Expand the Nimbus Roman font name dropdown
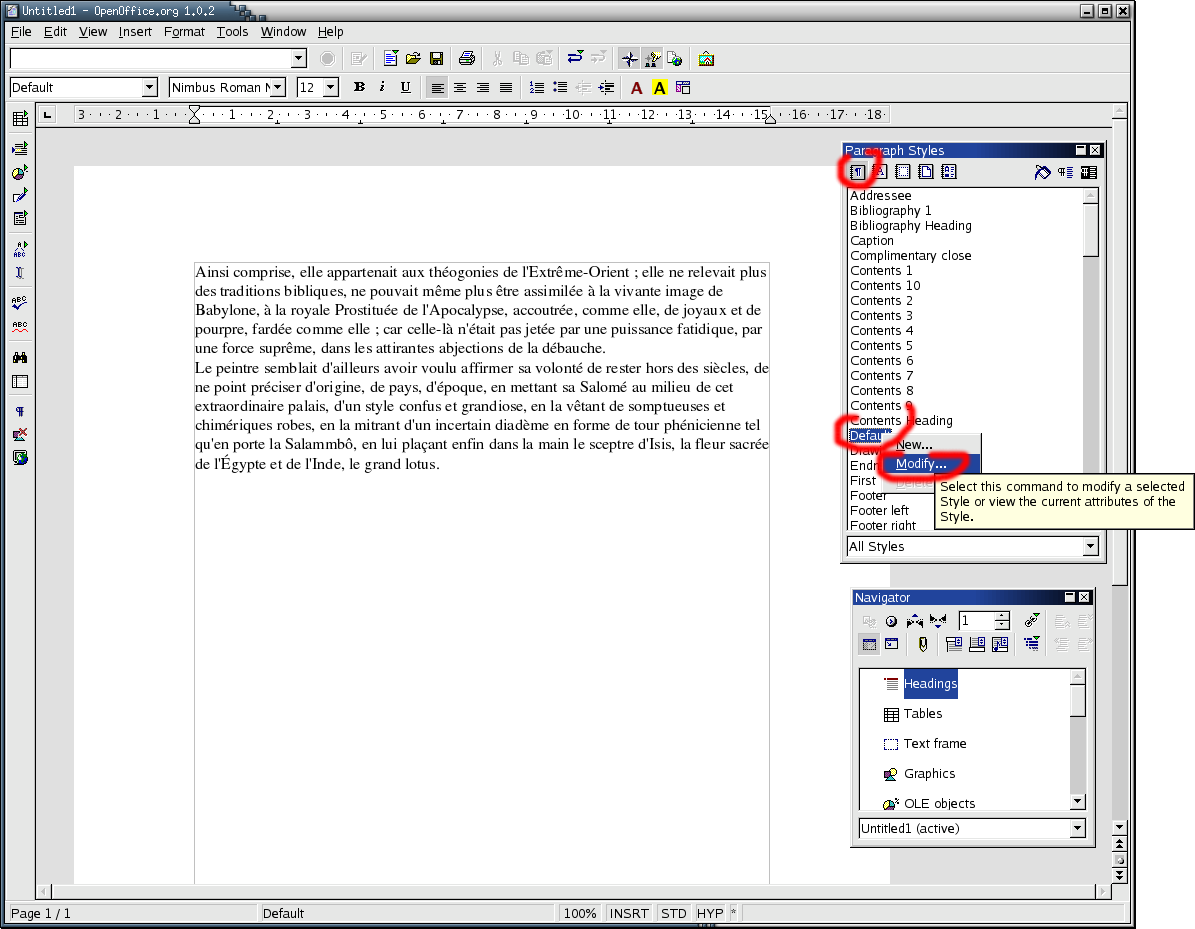 coord(278,88)
